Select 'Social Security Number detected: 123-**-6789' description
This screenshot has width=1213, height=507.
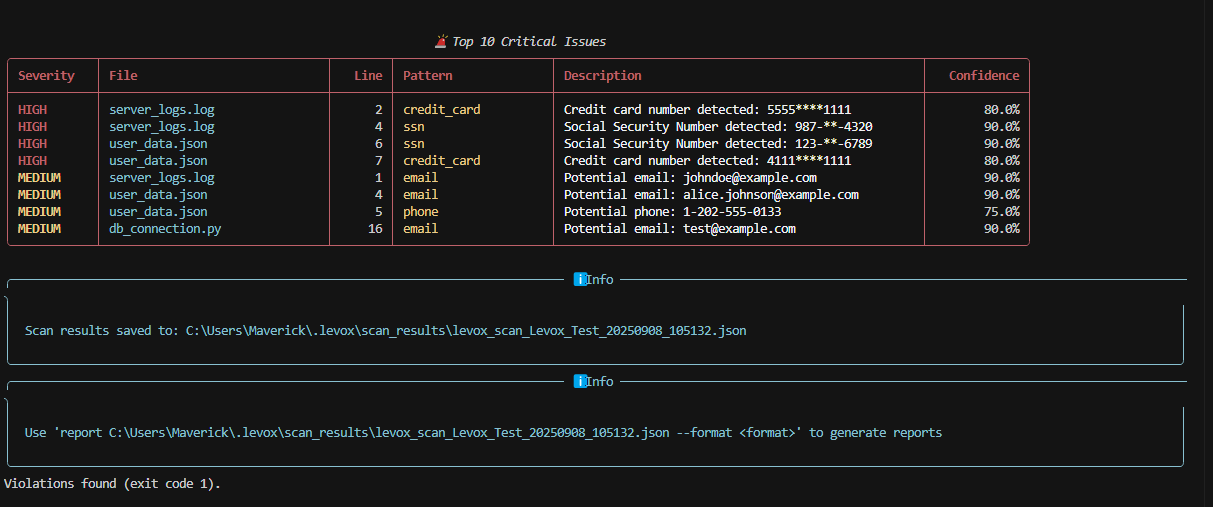point(718,144)
